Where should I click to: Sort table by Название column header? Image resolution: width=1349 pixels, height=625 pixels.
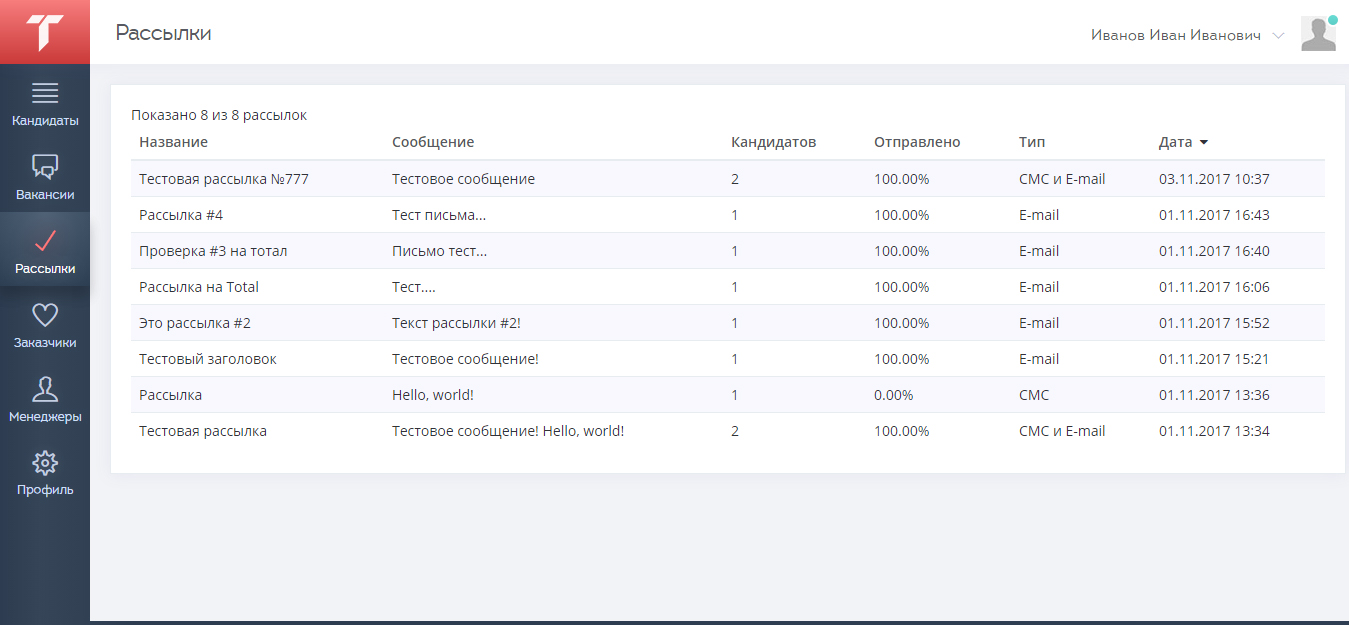tap(173, 142)
